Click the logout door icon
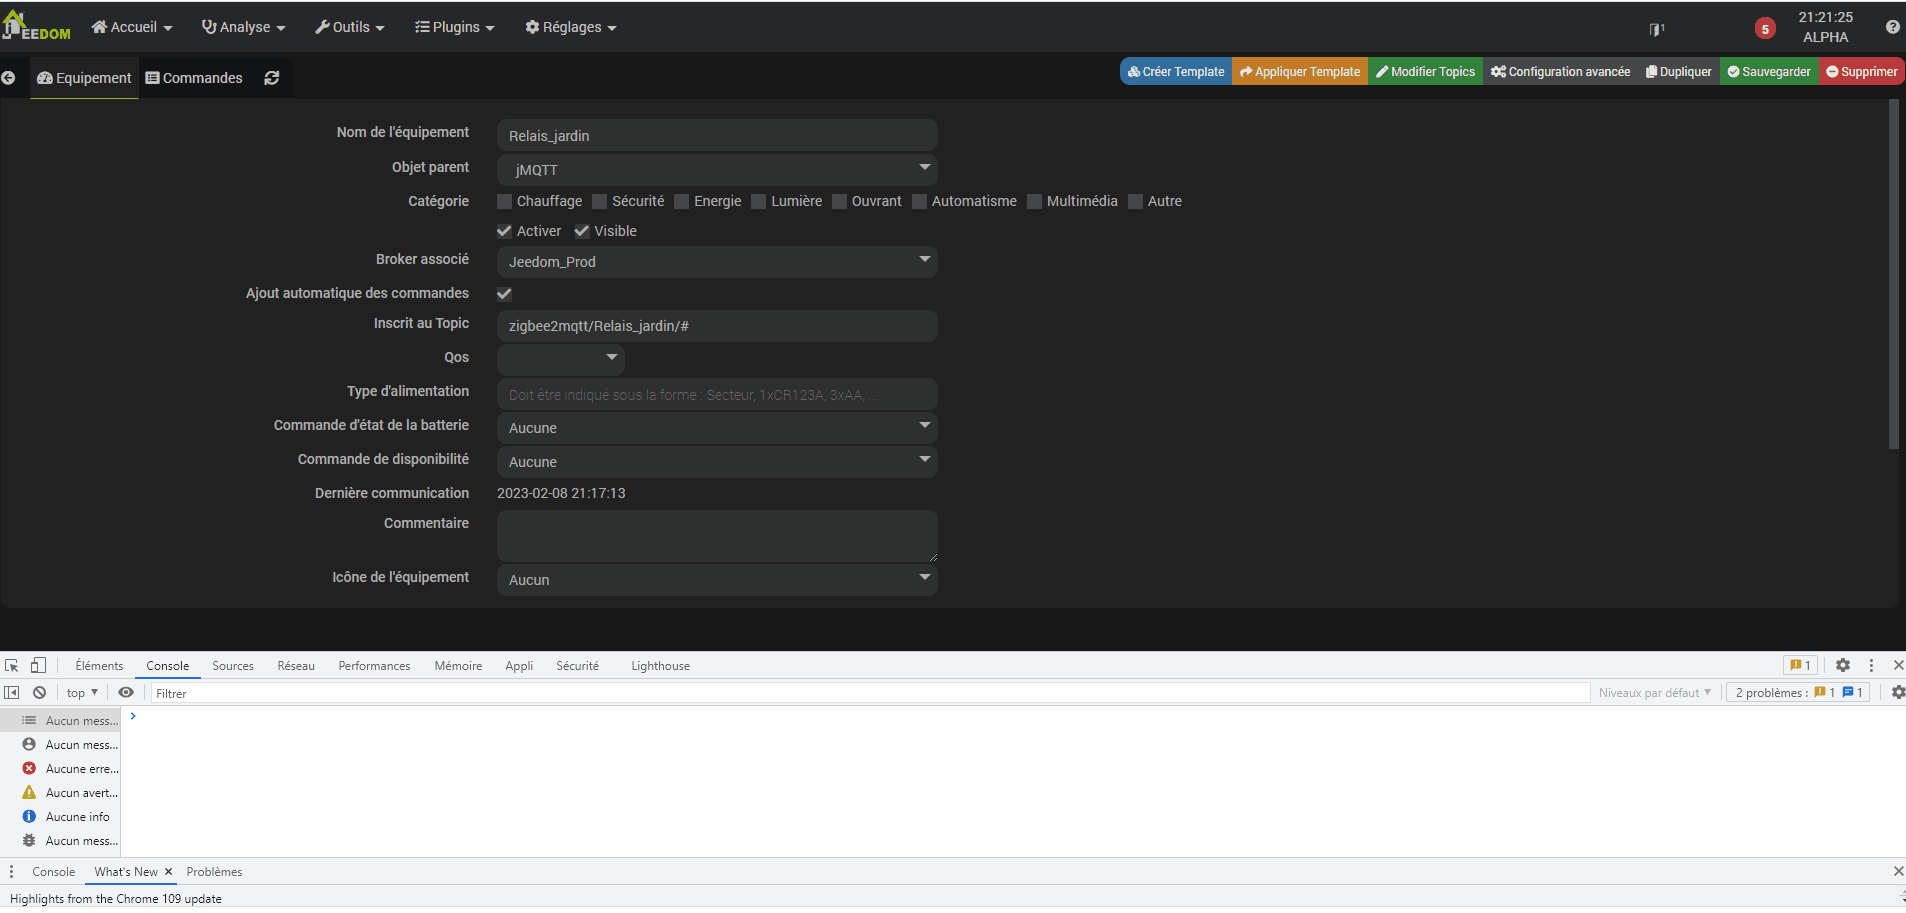Viewport: 1906px width, 913px height. click(x=1656, y=29)
